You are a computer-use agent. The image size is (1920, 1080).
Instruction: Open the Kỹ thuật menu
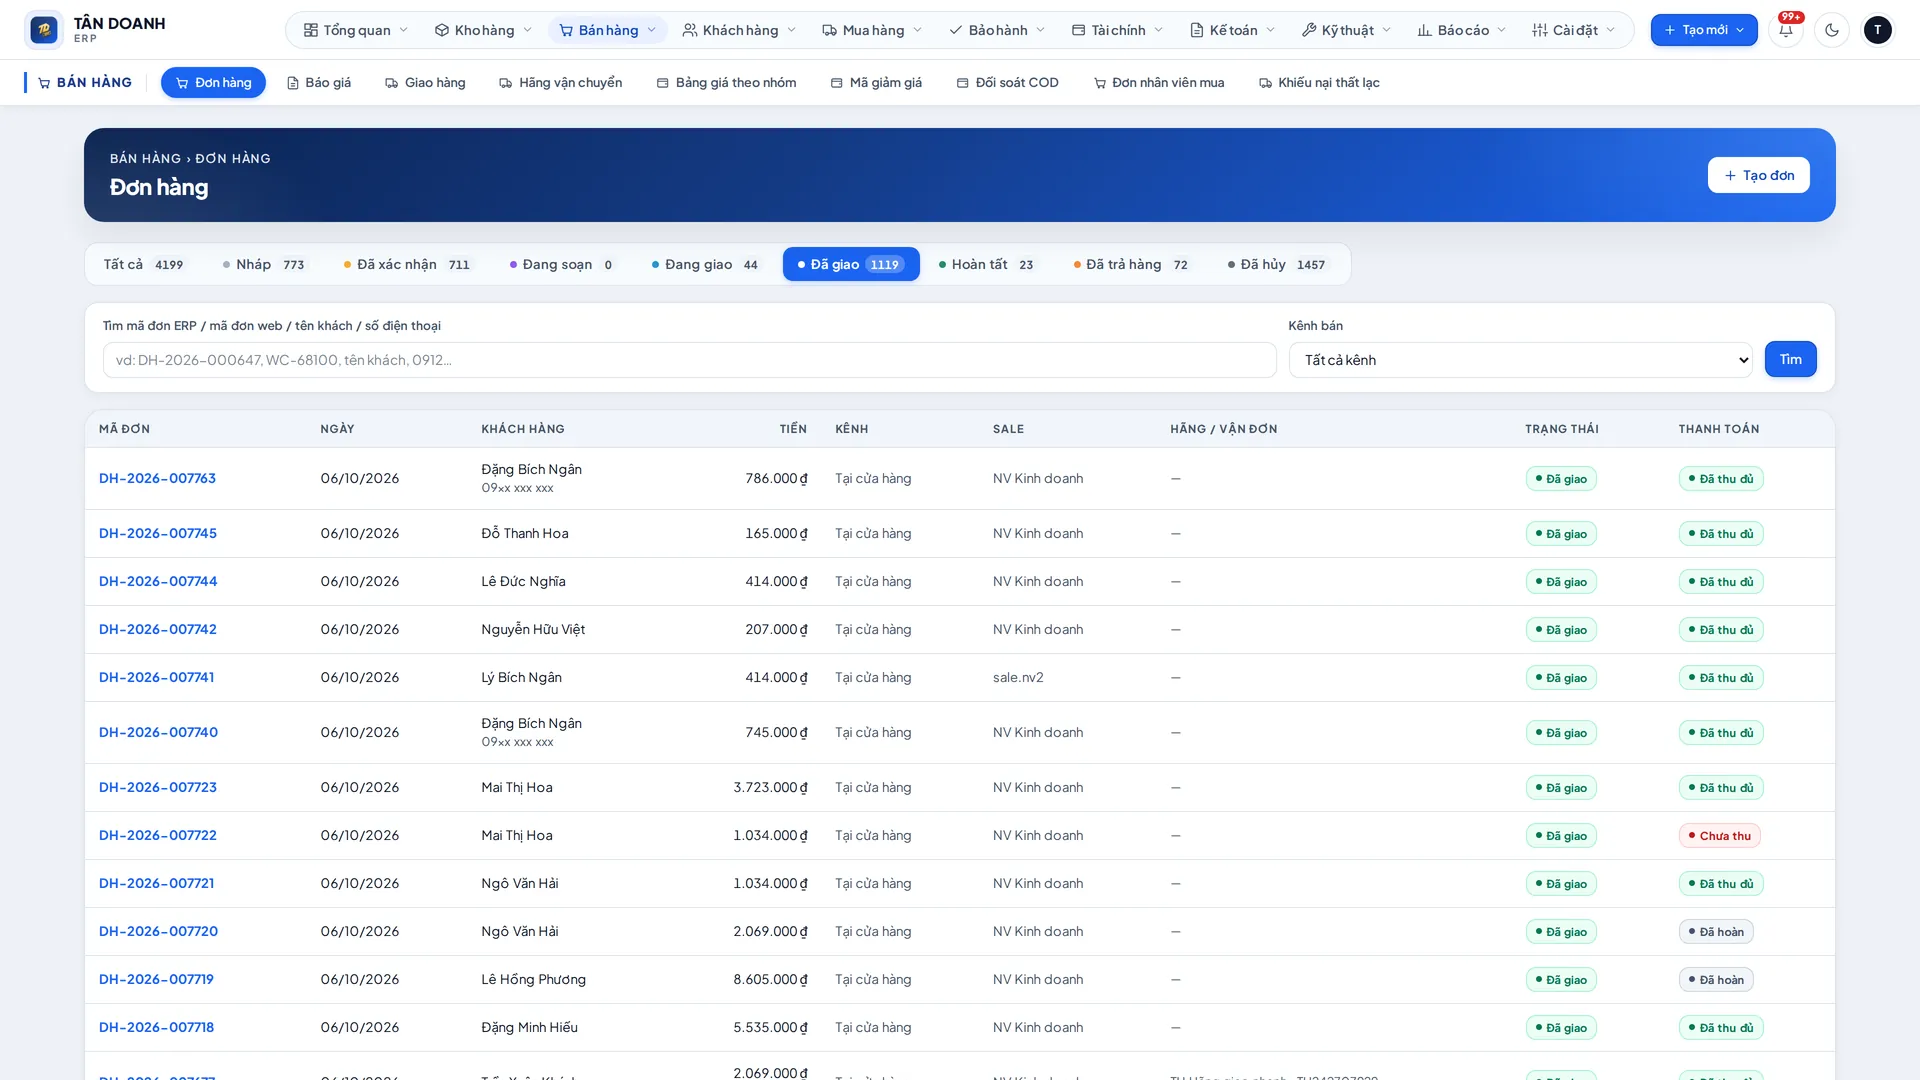point(1346,30)
